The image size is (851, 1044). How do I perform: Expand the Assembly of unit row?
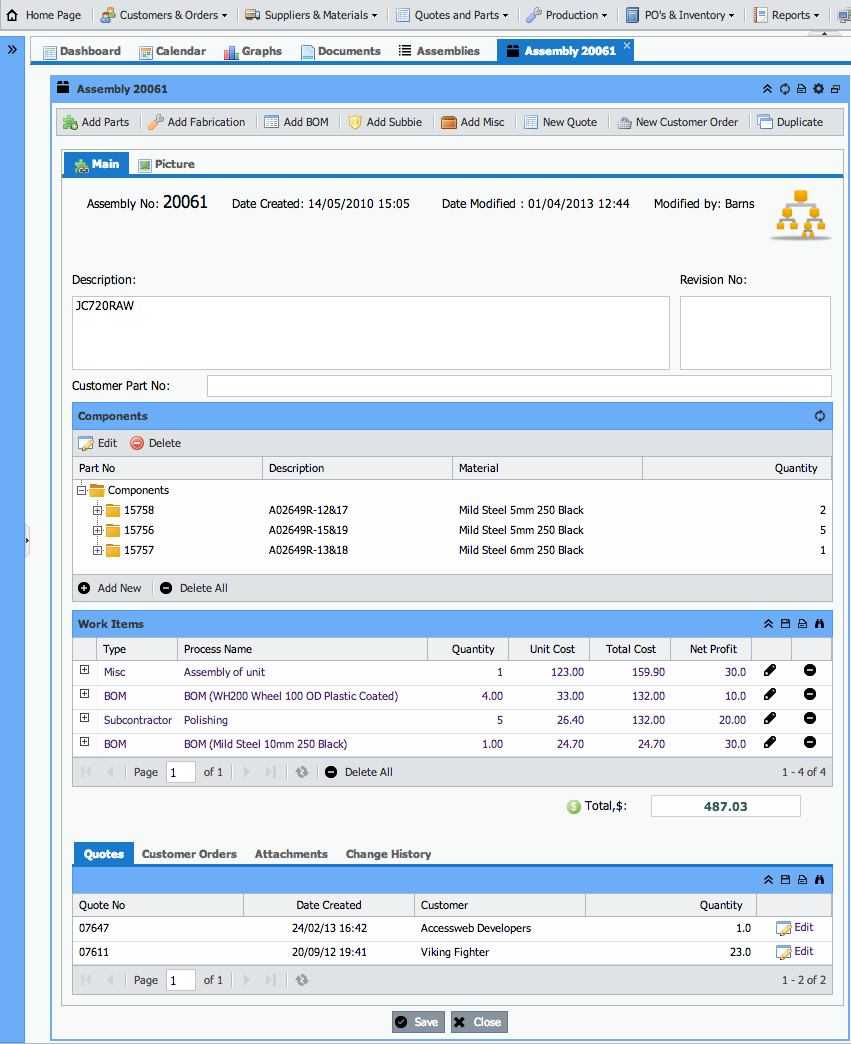85,670
